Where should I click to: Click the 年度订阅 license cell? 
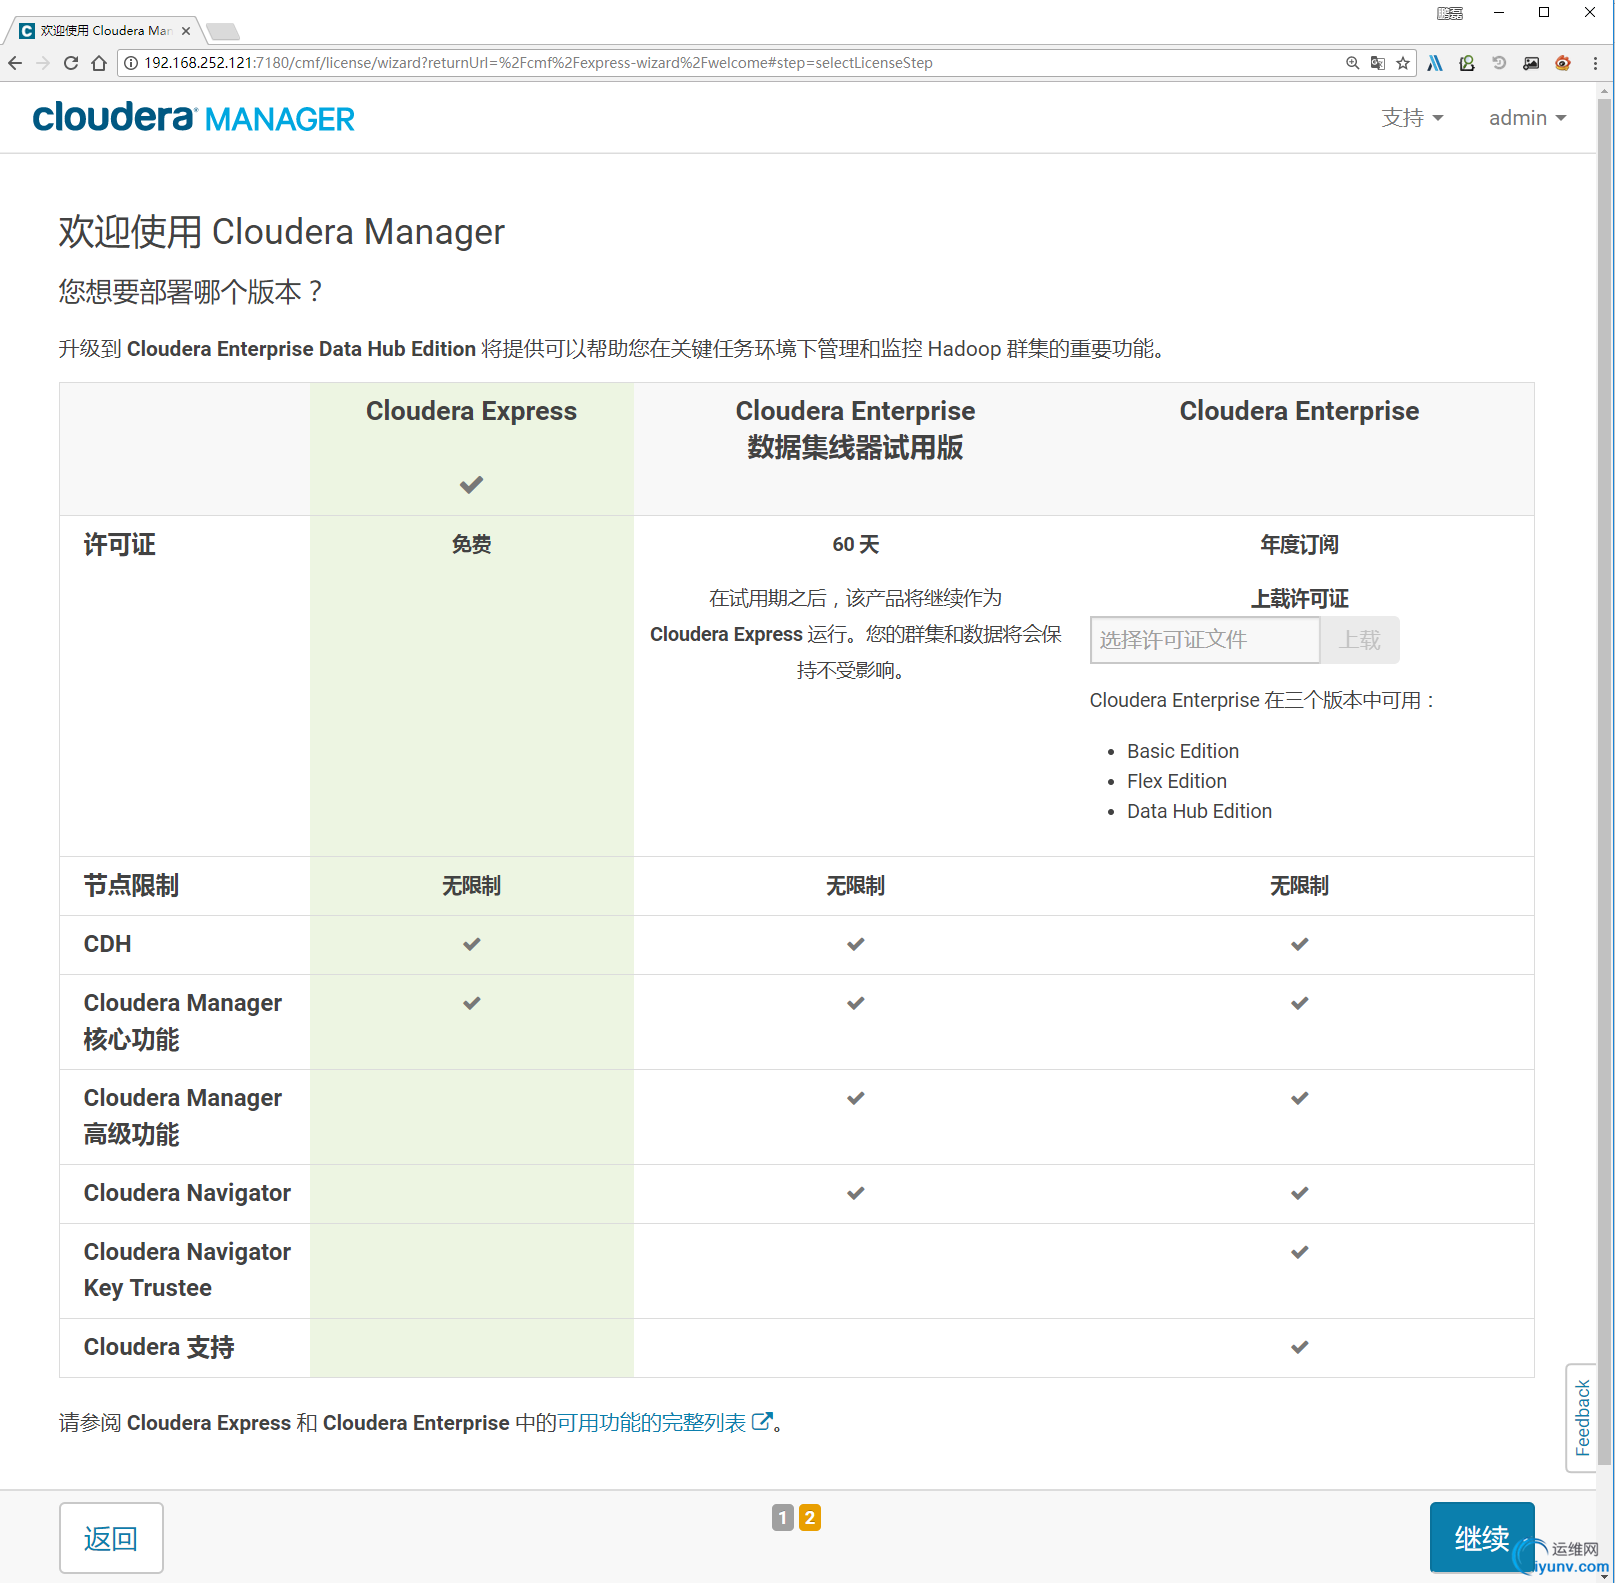[1299, 545]
